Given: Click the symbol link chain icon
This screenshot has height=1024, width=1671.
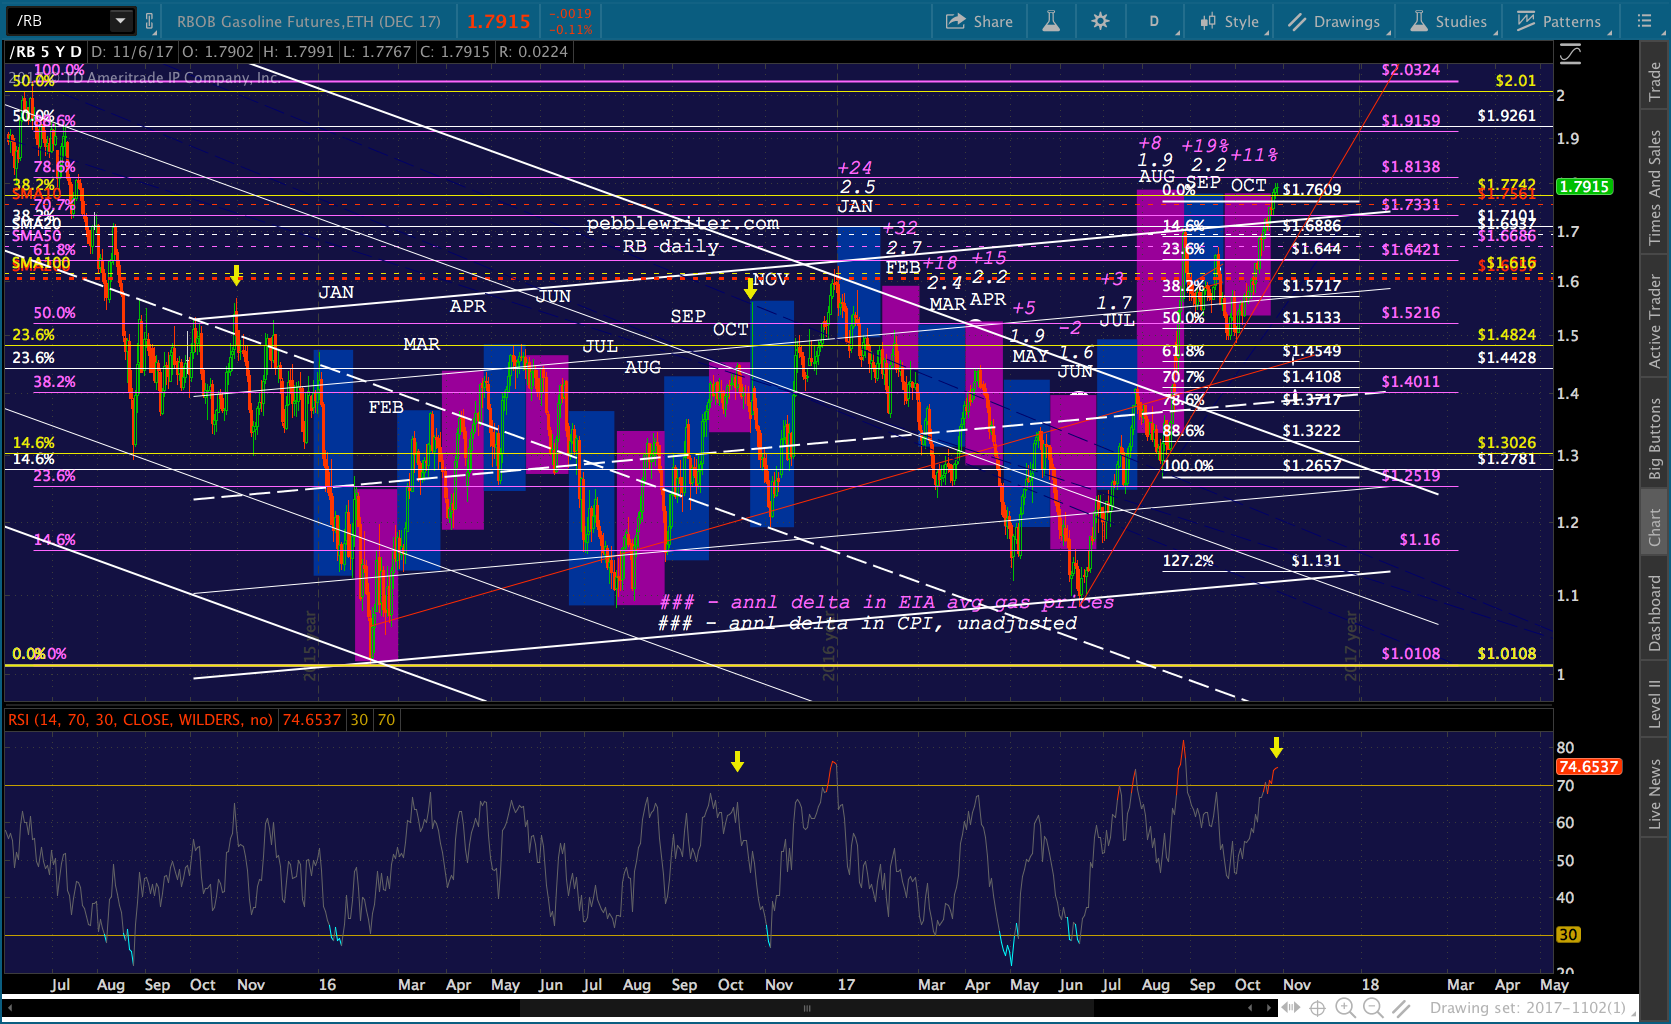Looking at the screenshot, I should (x=149, y=21).
